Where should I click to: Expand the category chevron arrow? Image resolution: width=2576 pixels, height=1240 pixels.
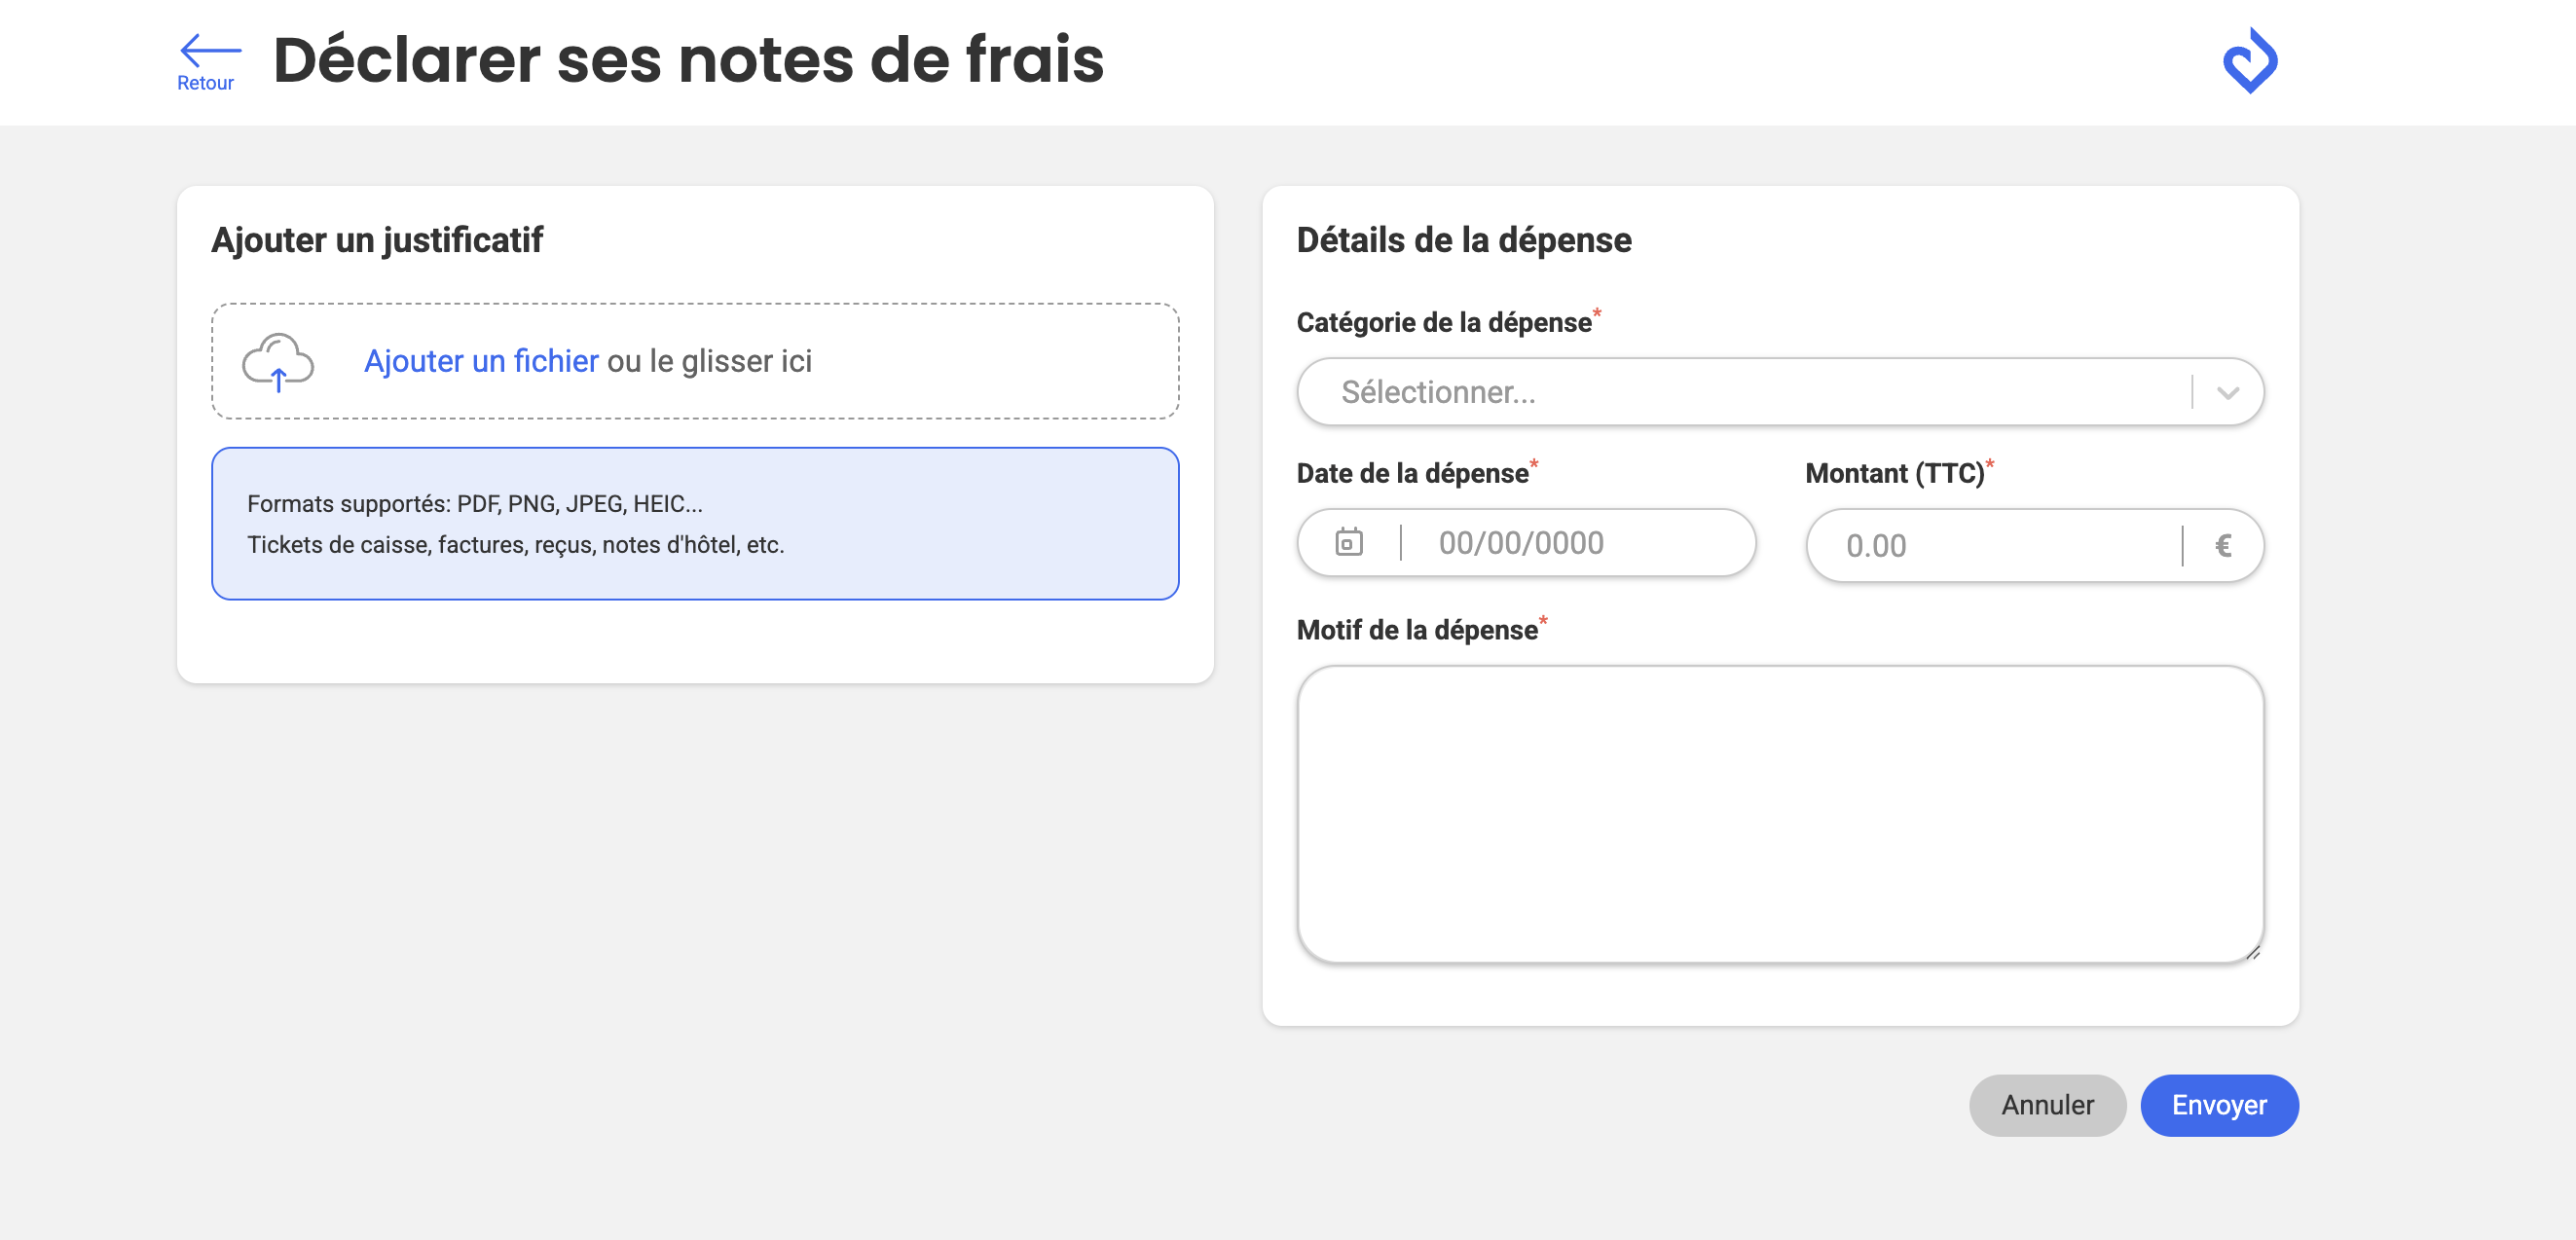2227,392
